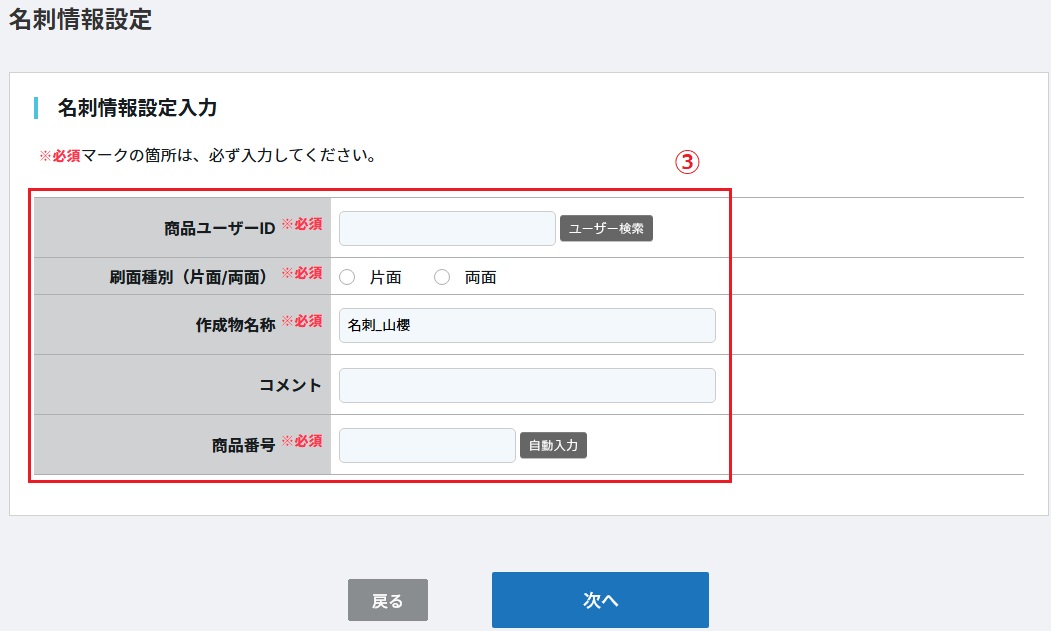
Task: Click the 商品ユーザーID input field
Action: click(447, 229)
